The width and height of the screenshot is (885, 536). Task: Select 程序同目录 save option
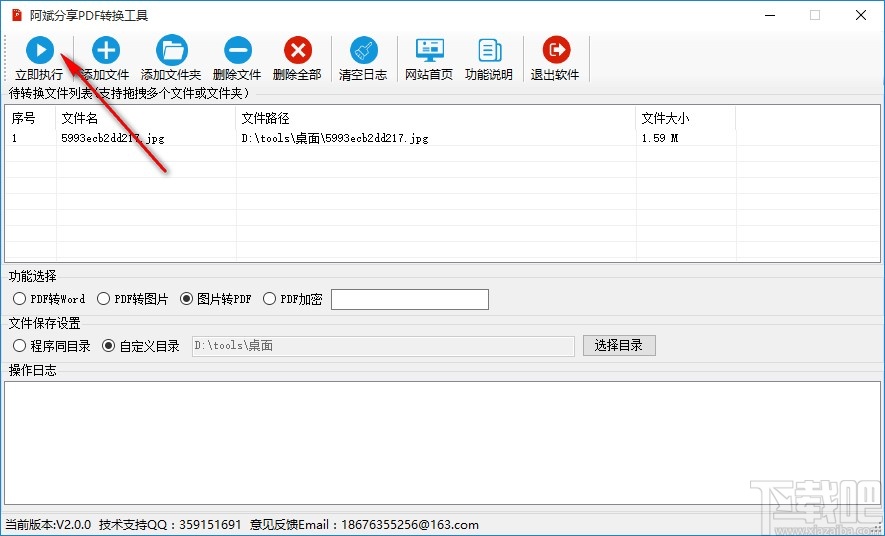[x=51, y=345]
